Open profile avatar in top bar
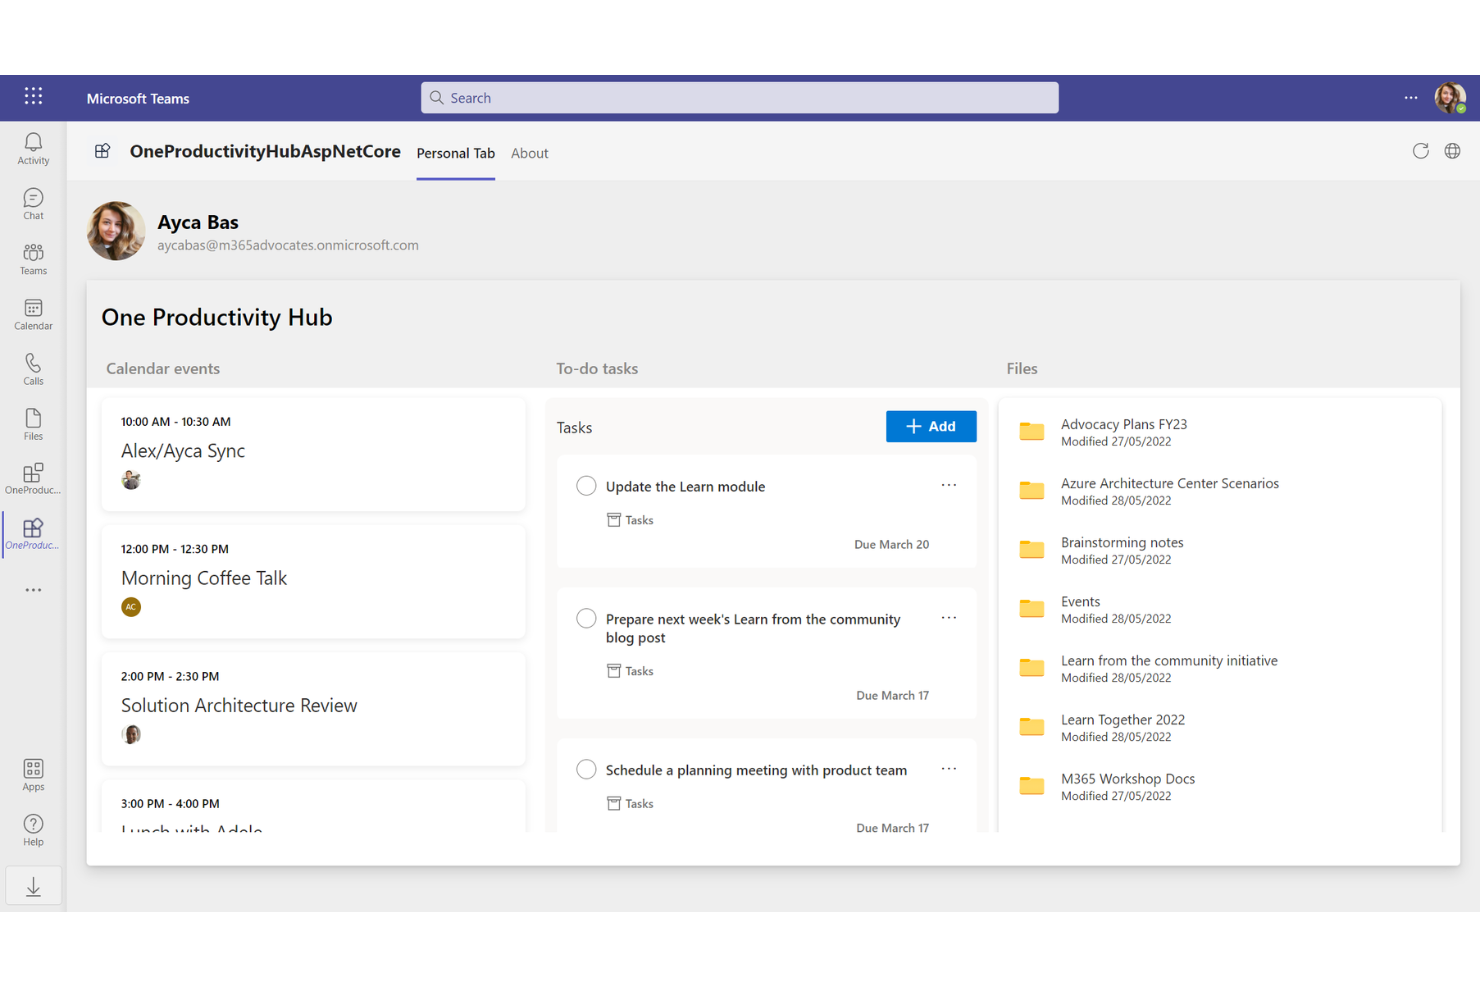Screen dimensions: 1480x987 click(x=1450, y=98)
